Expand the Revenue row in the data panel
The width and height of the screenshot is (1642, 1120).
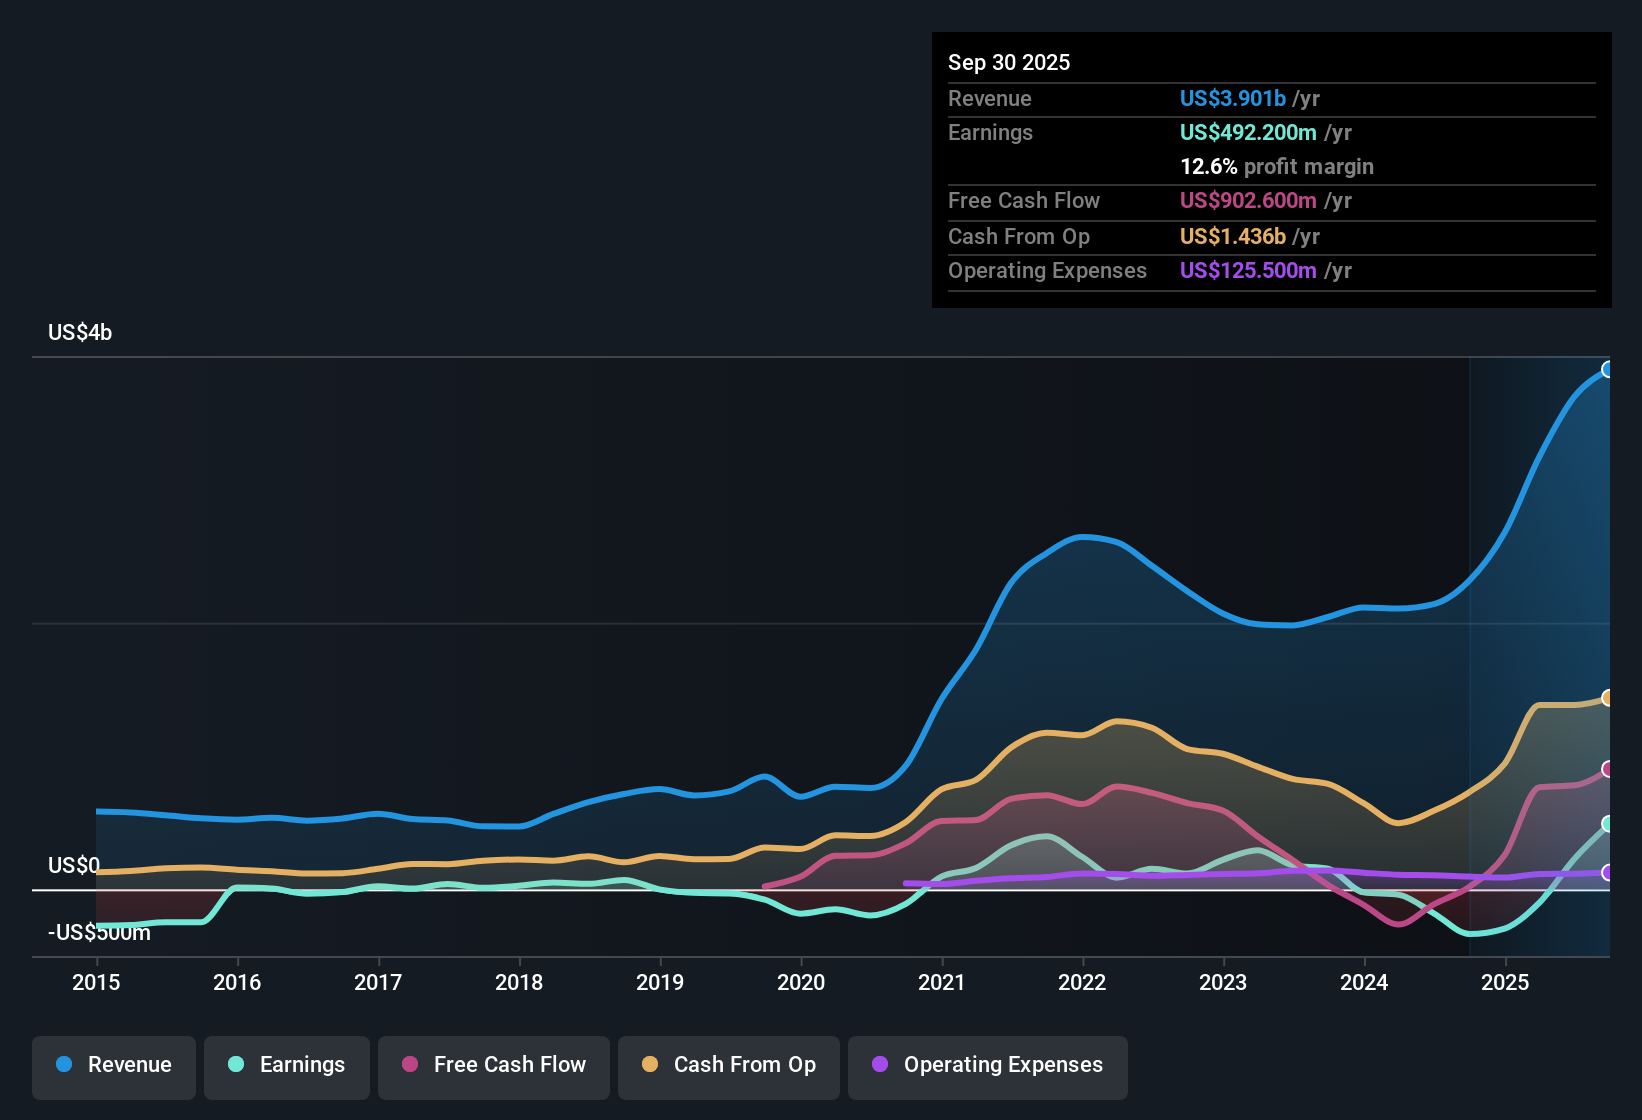coord(989,98)
